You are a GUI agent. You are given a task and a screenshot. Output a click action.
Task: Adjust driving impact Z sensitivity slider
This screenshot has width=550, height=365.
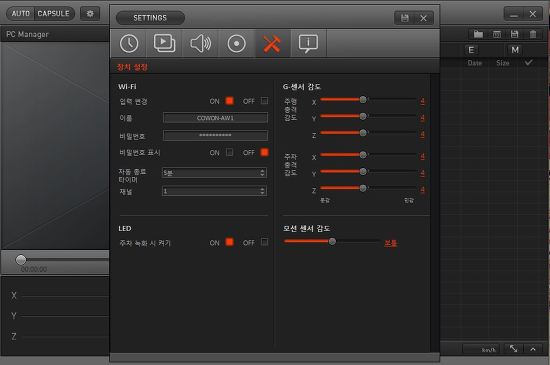[363, 133]
